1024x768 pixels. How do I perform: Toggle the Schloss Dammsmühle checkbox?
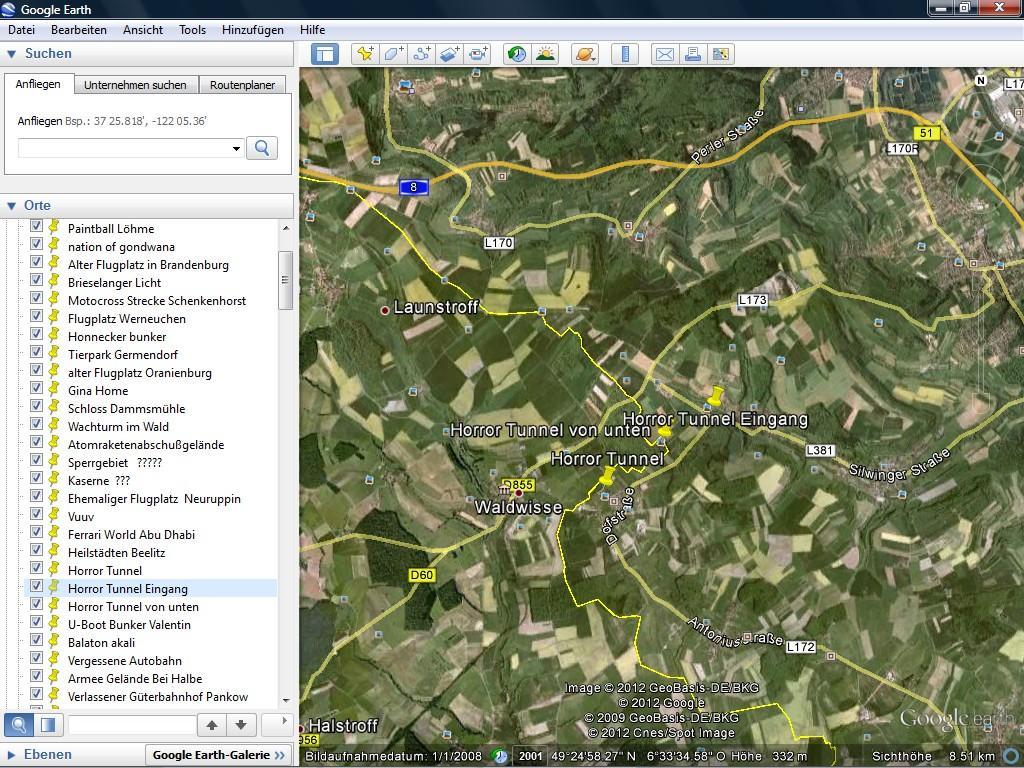point(37,406)
